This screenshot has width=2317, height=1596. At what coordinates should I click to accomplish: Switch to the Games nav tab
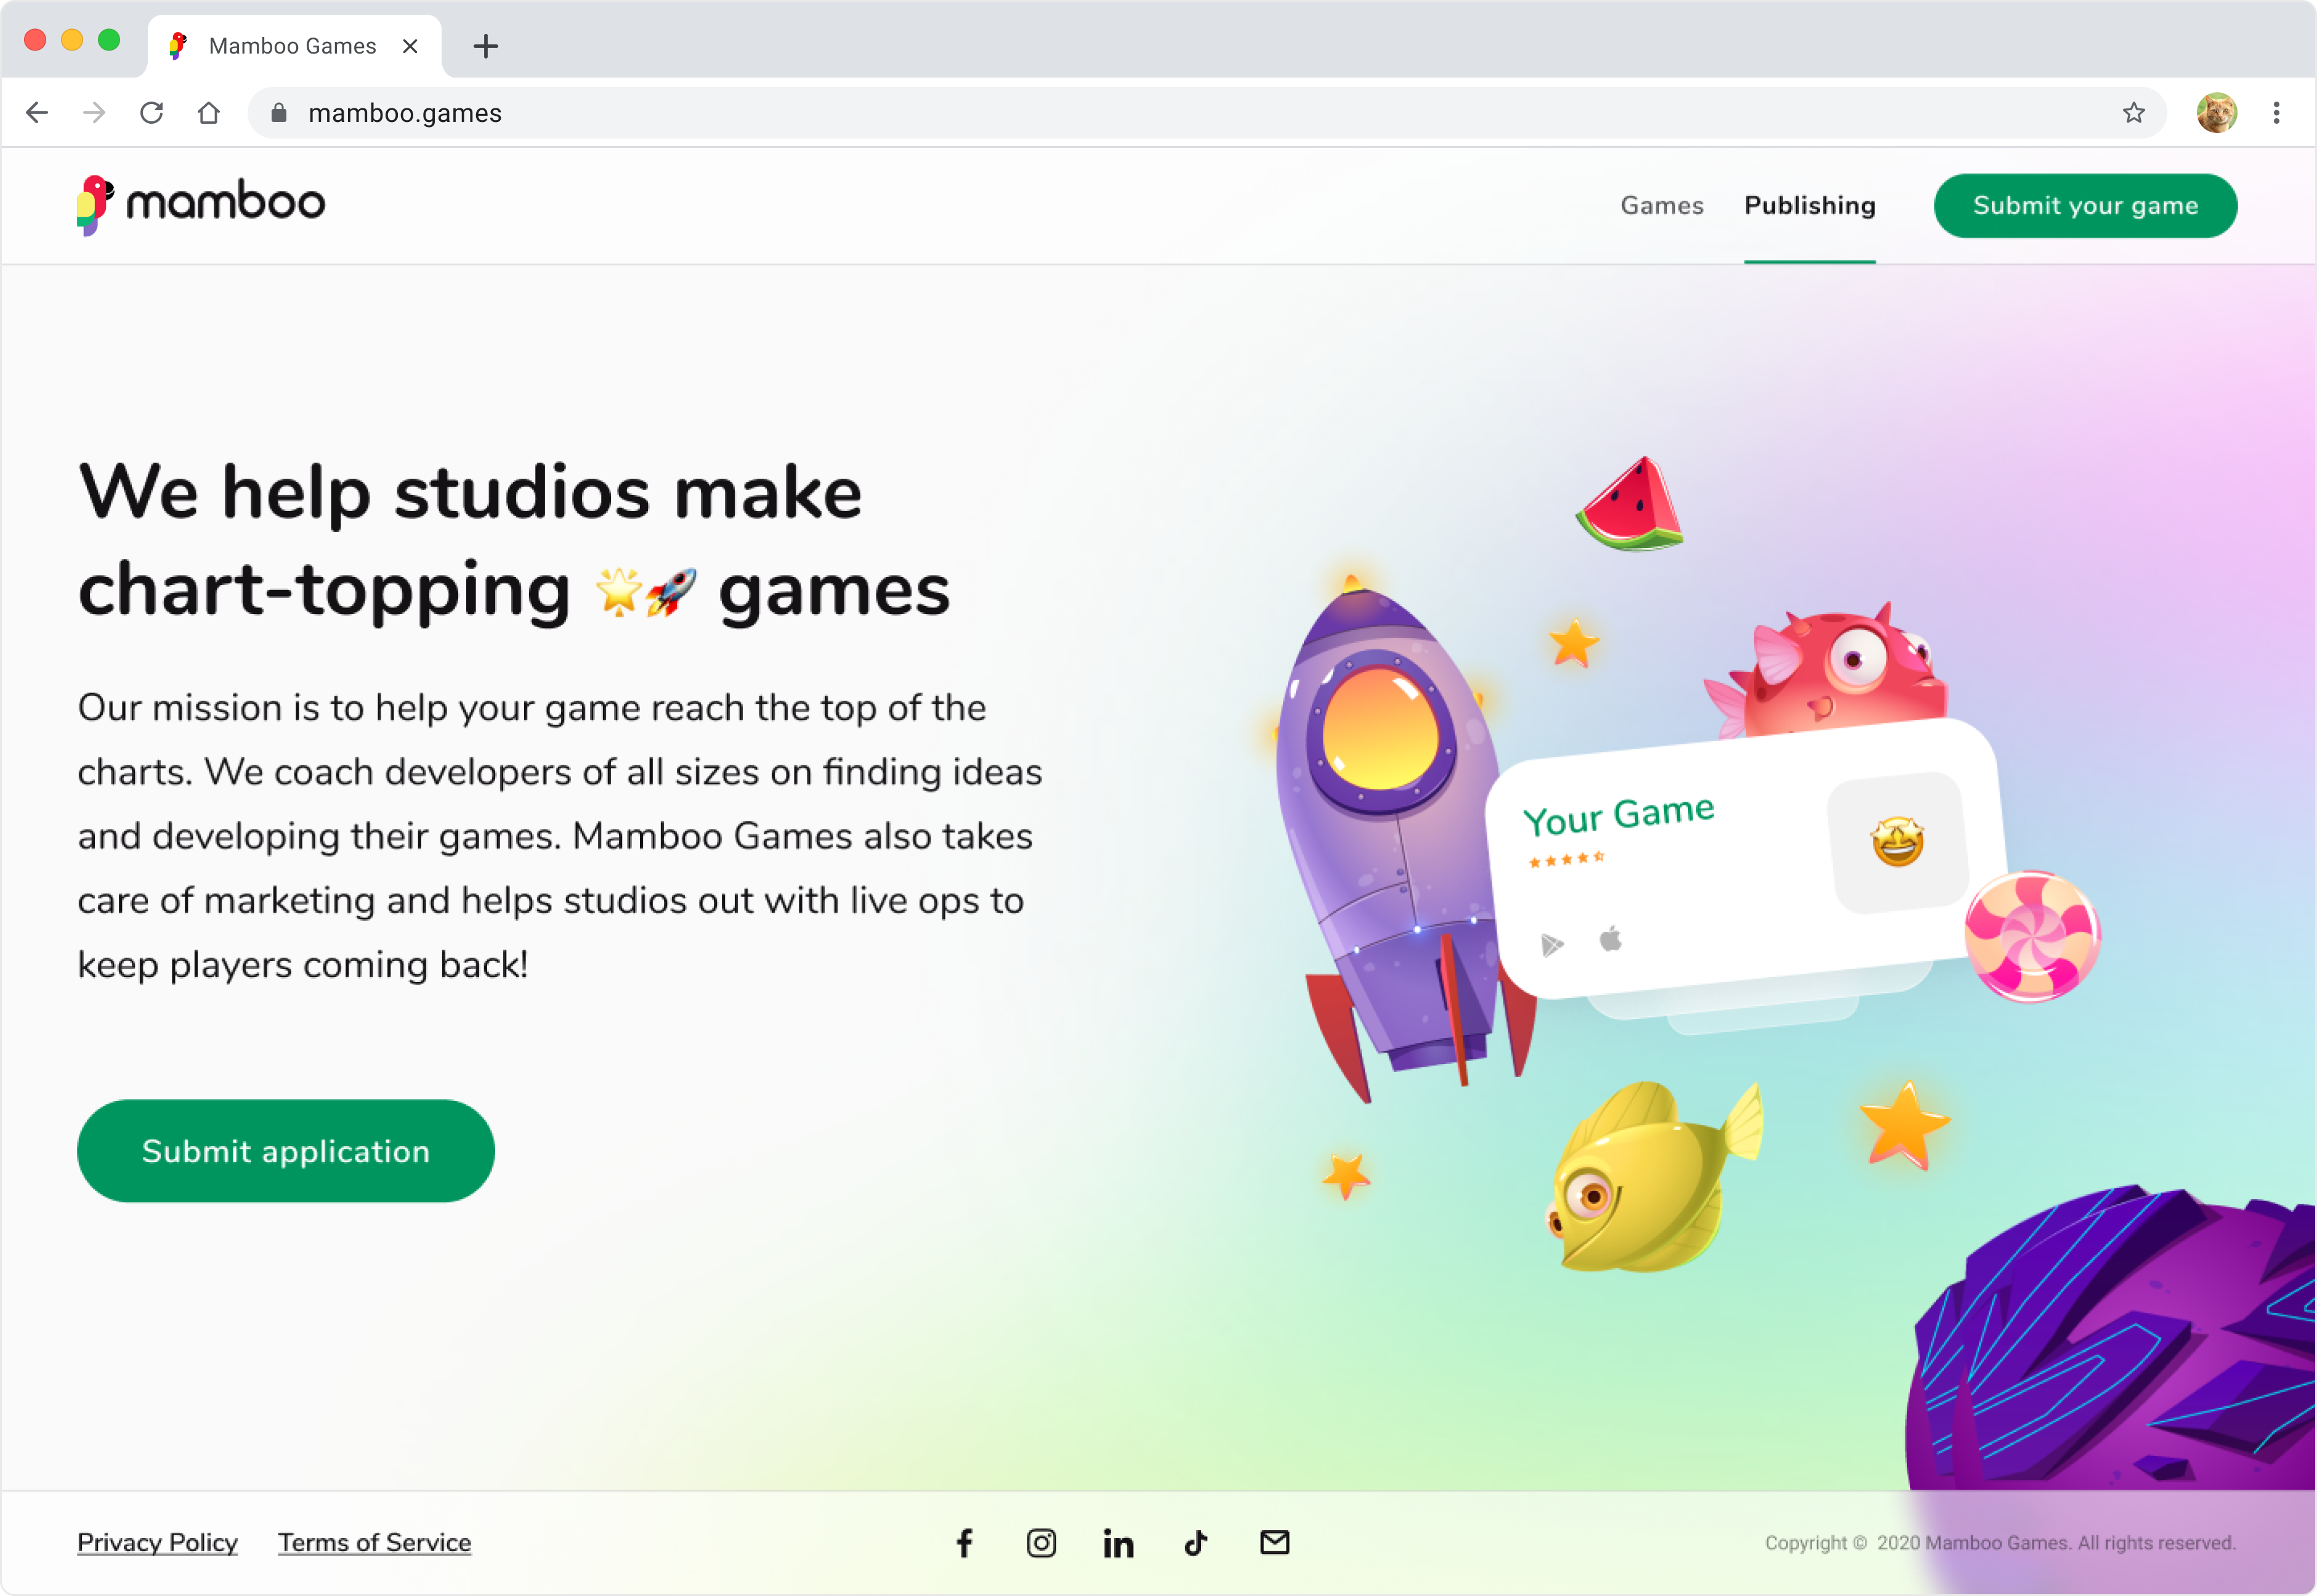click(x=1661, y=206)
